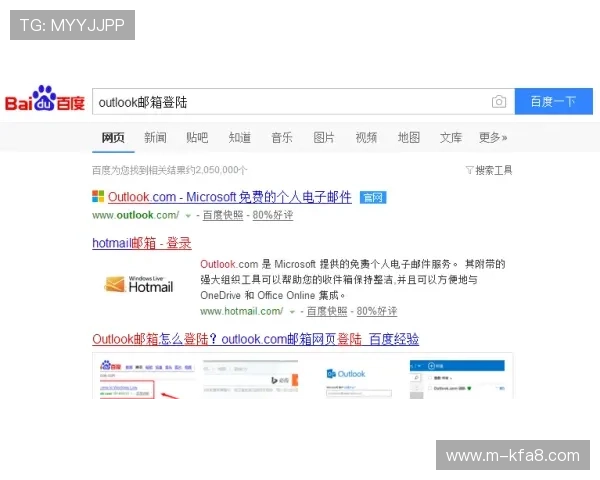
Task: Expand the 更多» menu
Action: [x=493, y=137]
